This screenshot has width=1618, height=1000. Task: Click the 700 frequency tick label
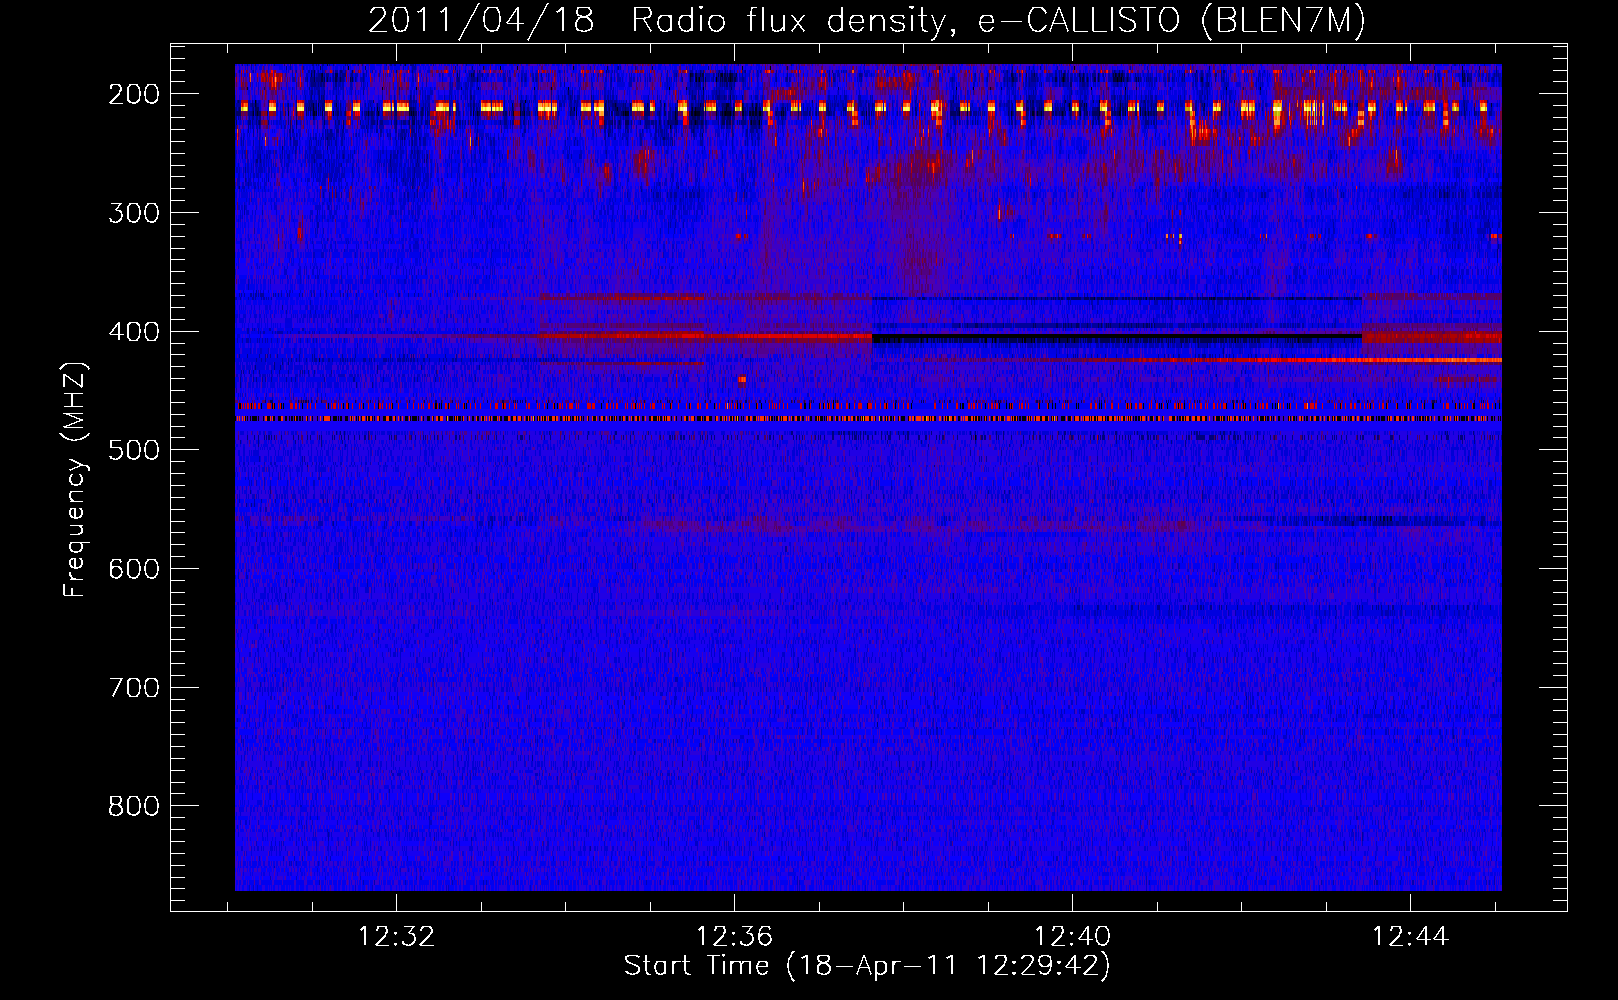(x=134, y=688)
